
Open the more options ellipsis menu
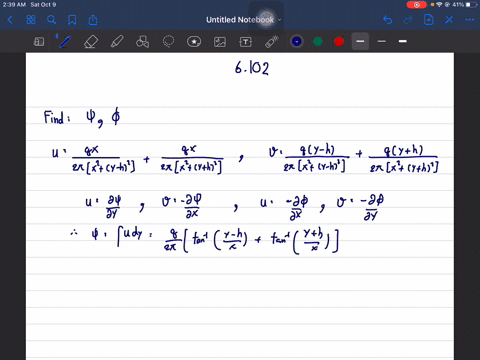pos(470,20)
